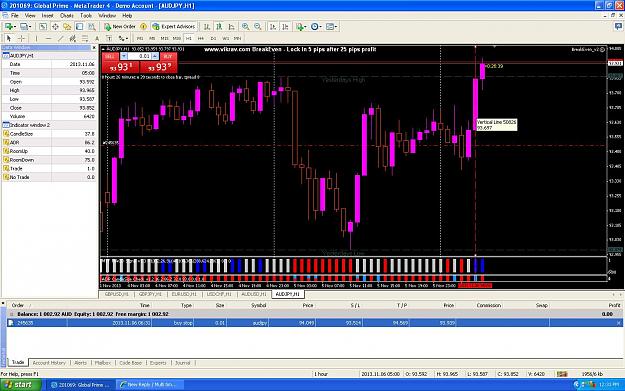Viewport: 625px width, 391px height.
Task: Toggle the Market Watch window icon
Action: [x=43, y=26]
